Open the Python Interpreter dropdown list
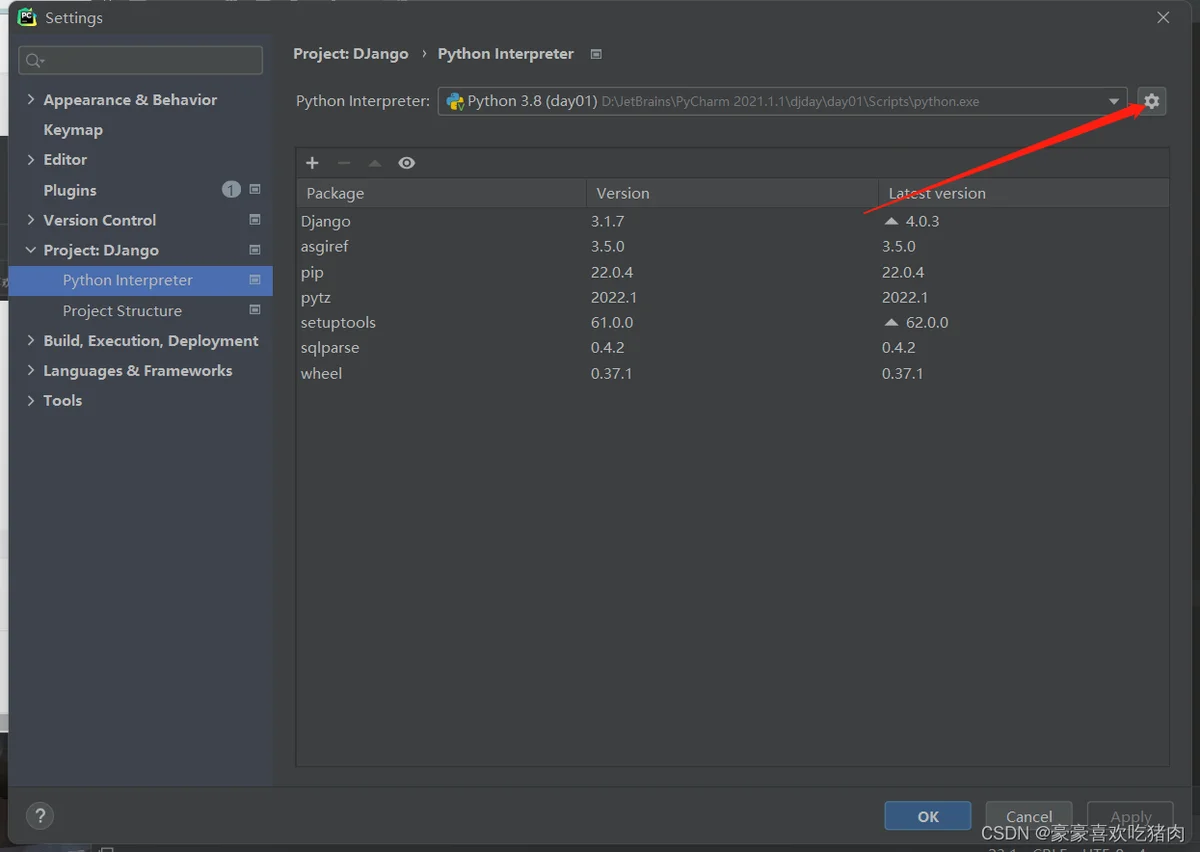Image resolution: width=1200 pixels, height=852 pixels. (1114, 101)
